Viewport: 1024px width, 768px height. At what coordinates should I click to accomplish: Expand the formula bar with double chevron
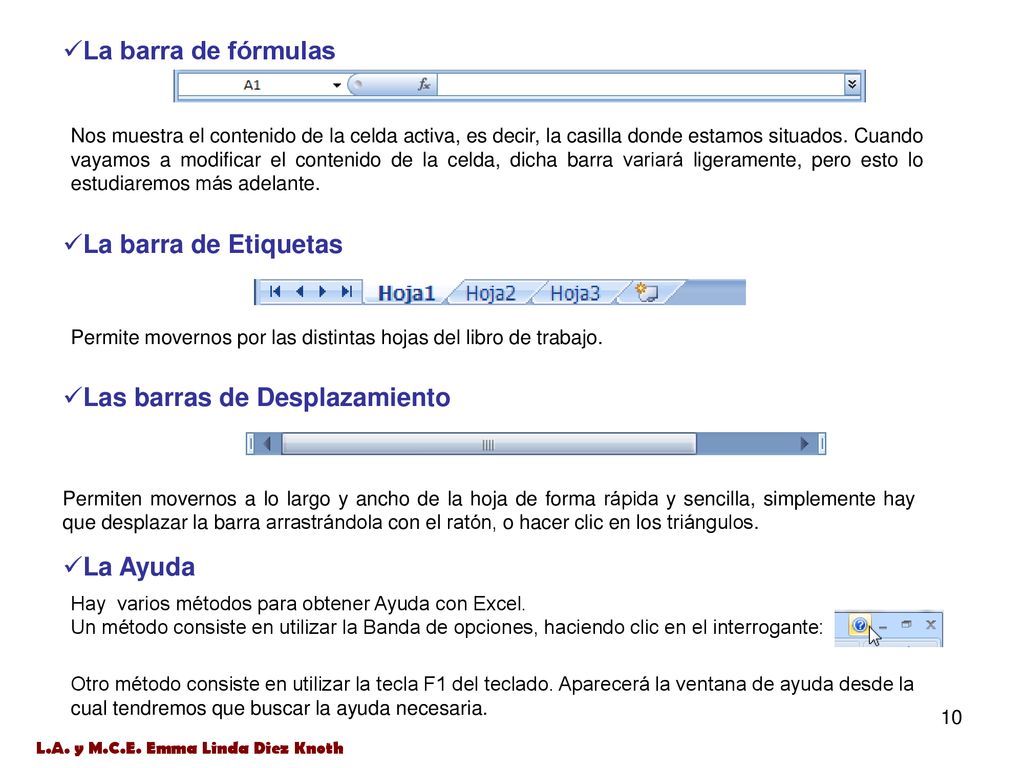[852, 84]
